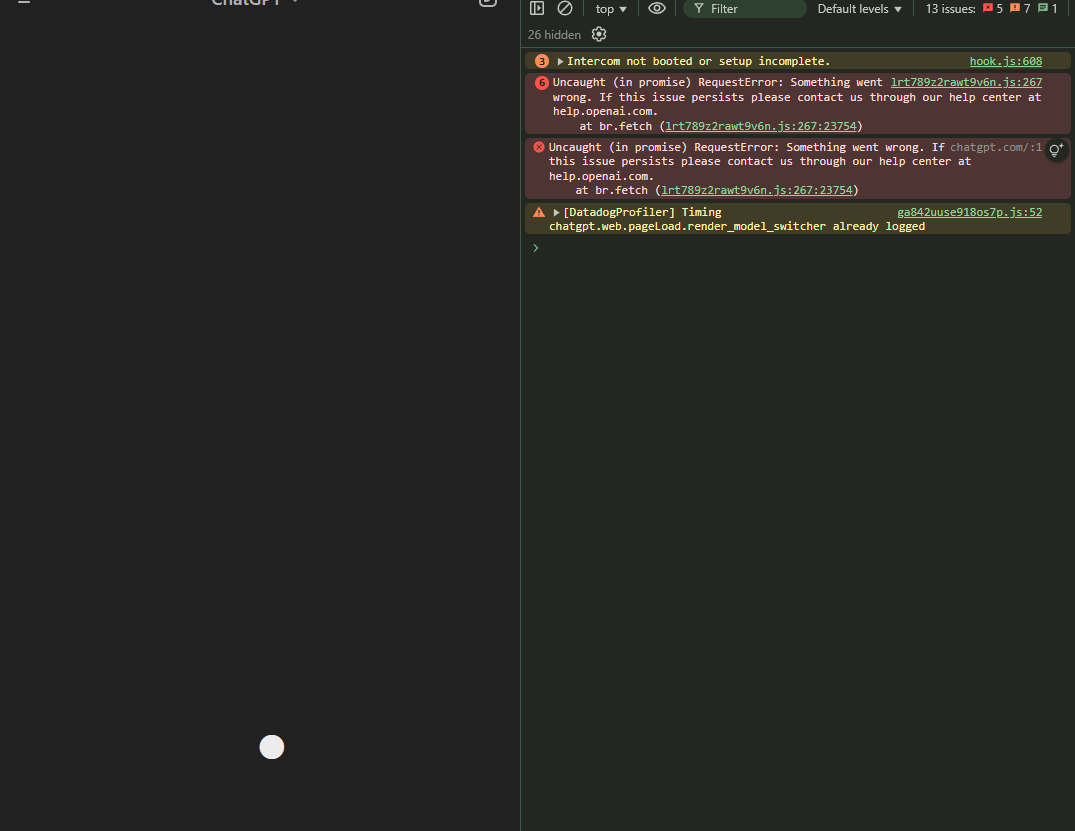Open the ga842uuse918os7p.js:52 link
This screenshot has height=831, width=1075.
pyautogui.click(x=969, y=211)
